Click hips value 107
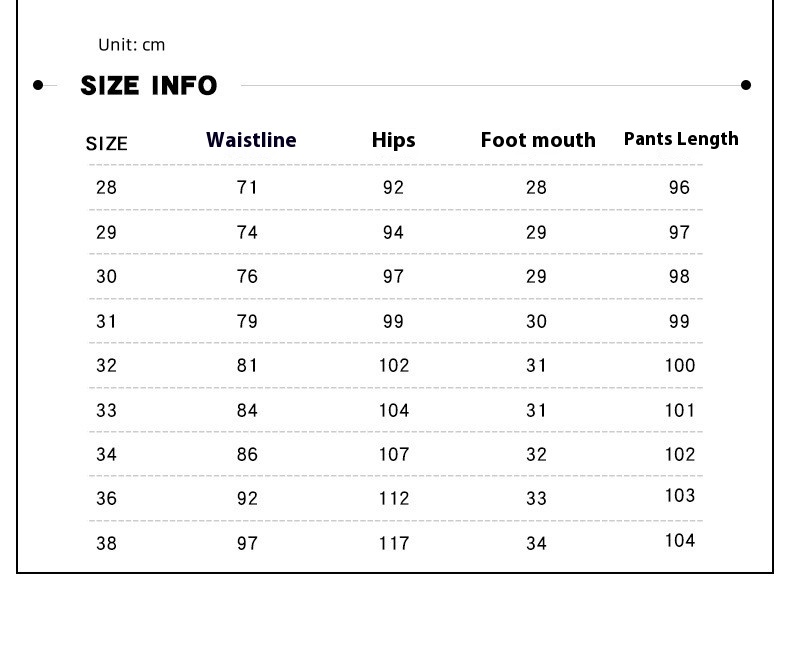Viewport: 790px width, 648px height. tap(394, 454)
